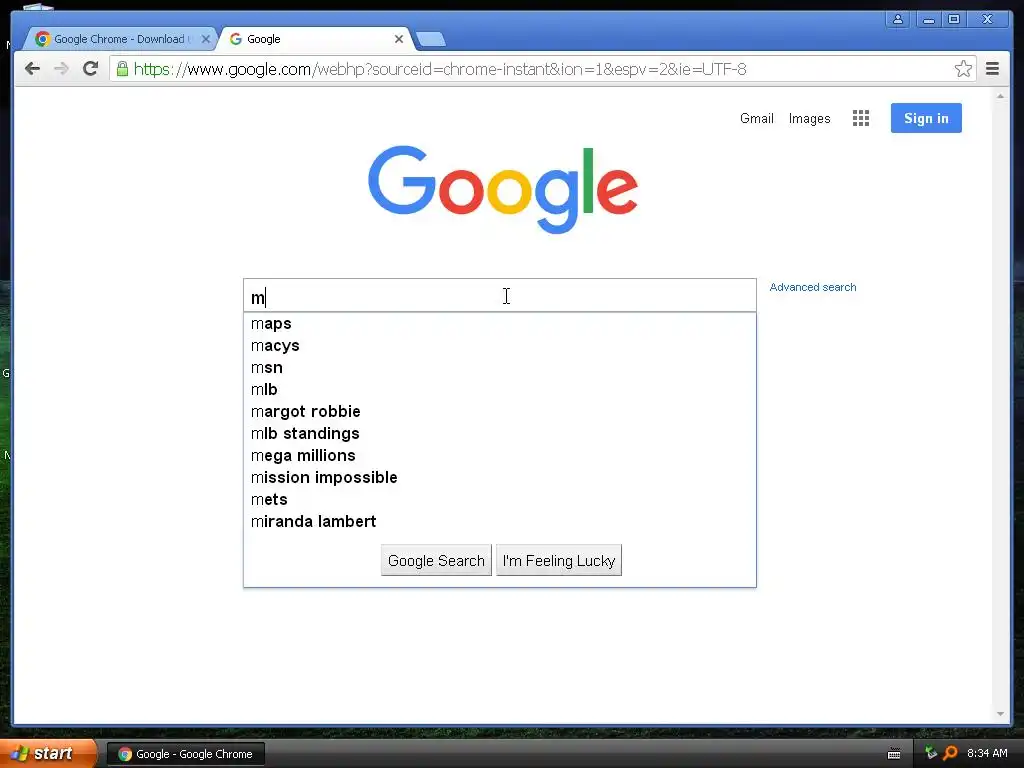Choose the "mega millions" suggestion
This screenshot has height=768, width=1024.
click(500, 456)
